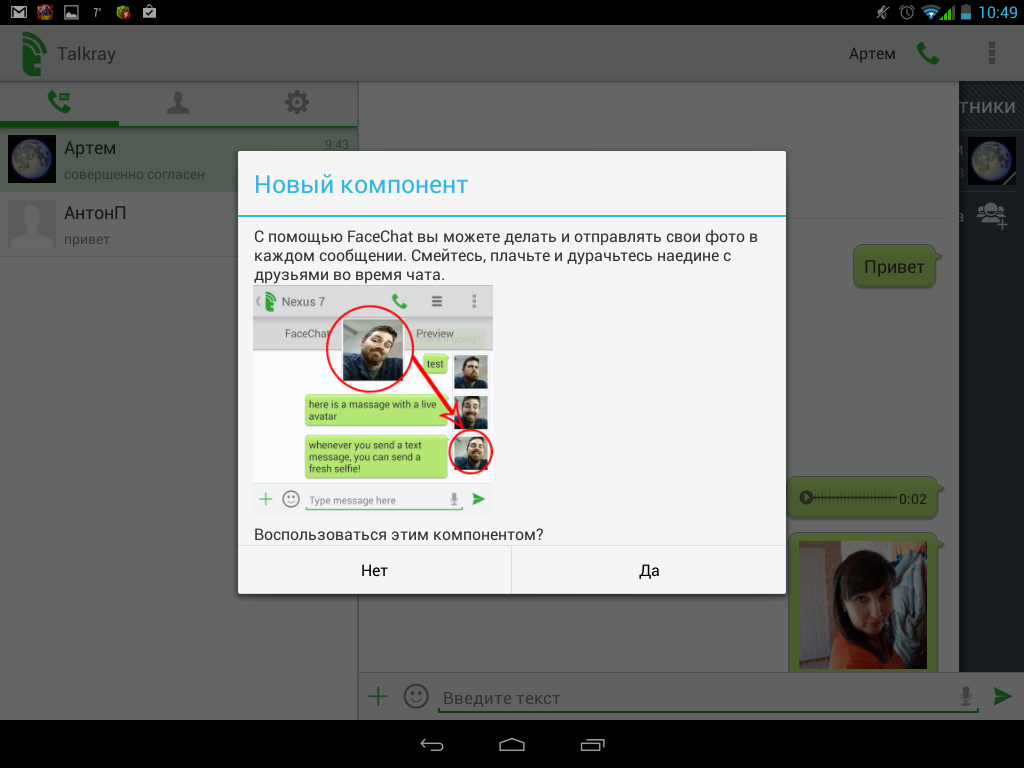
Task: Focus the Введите текст message field
Action: [709, 697]
